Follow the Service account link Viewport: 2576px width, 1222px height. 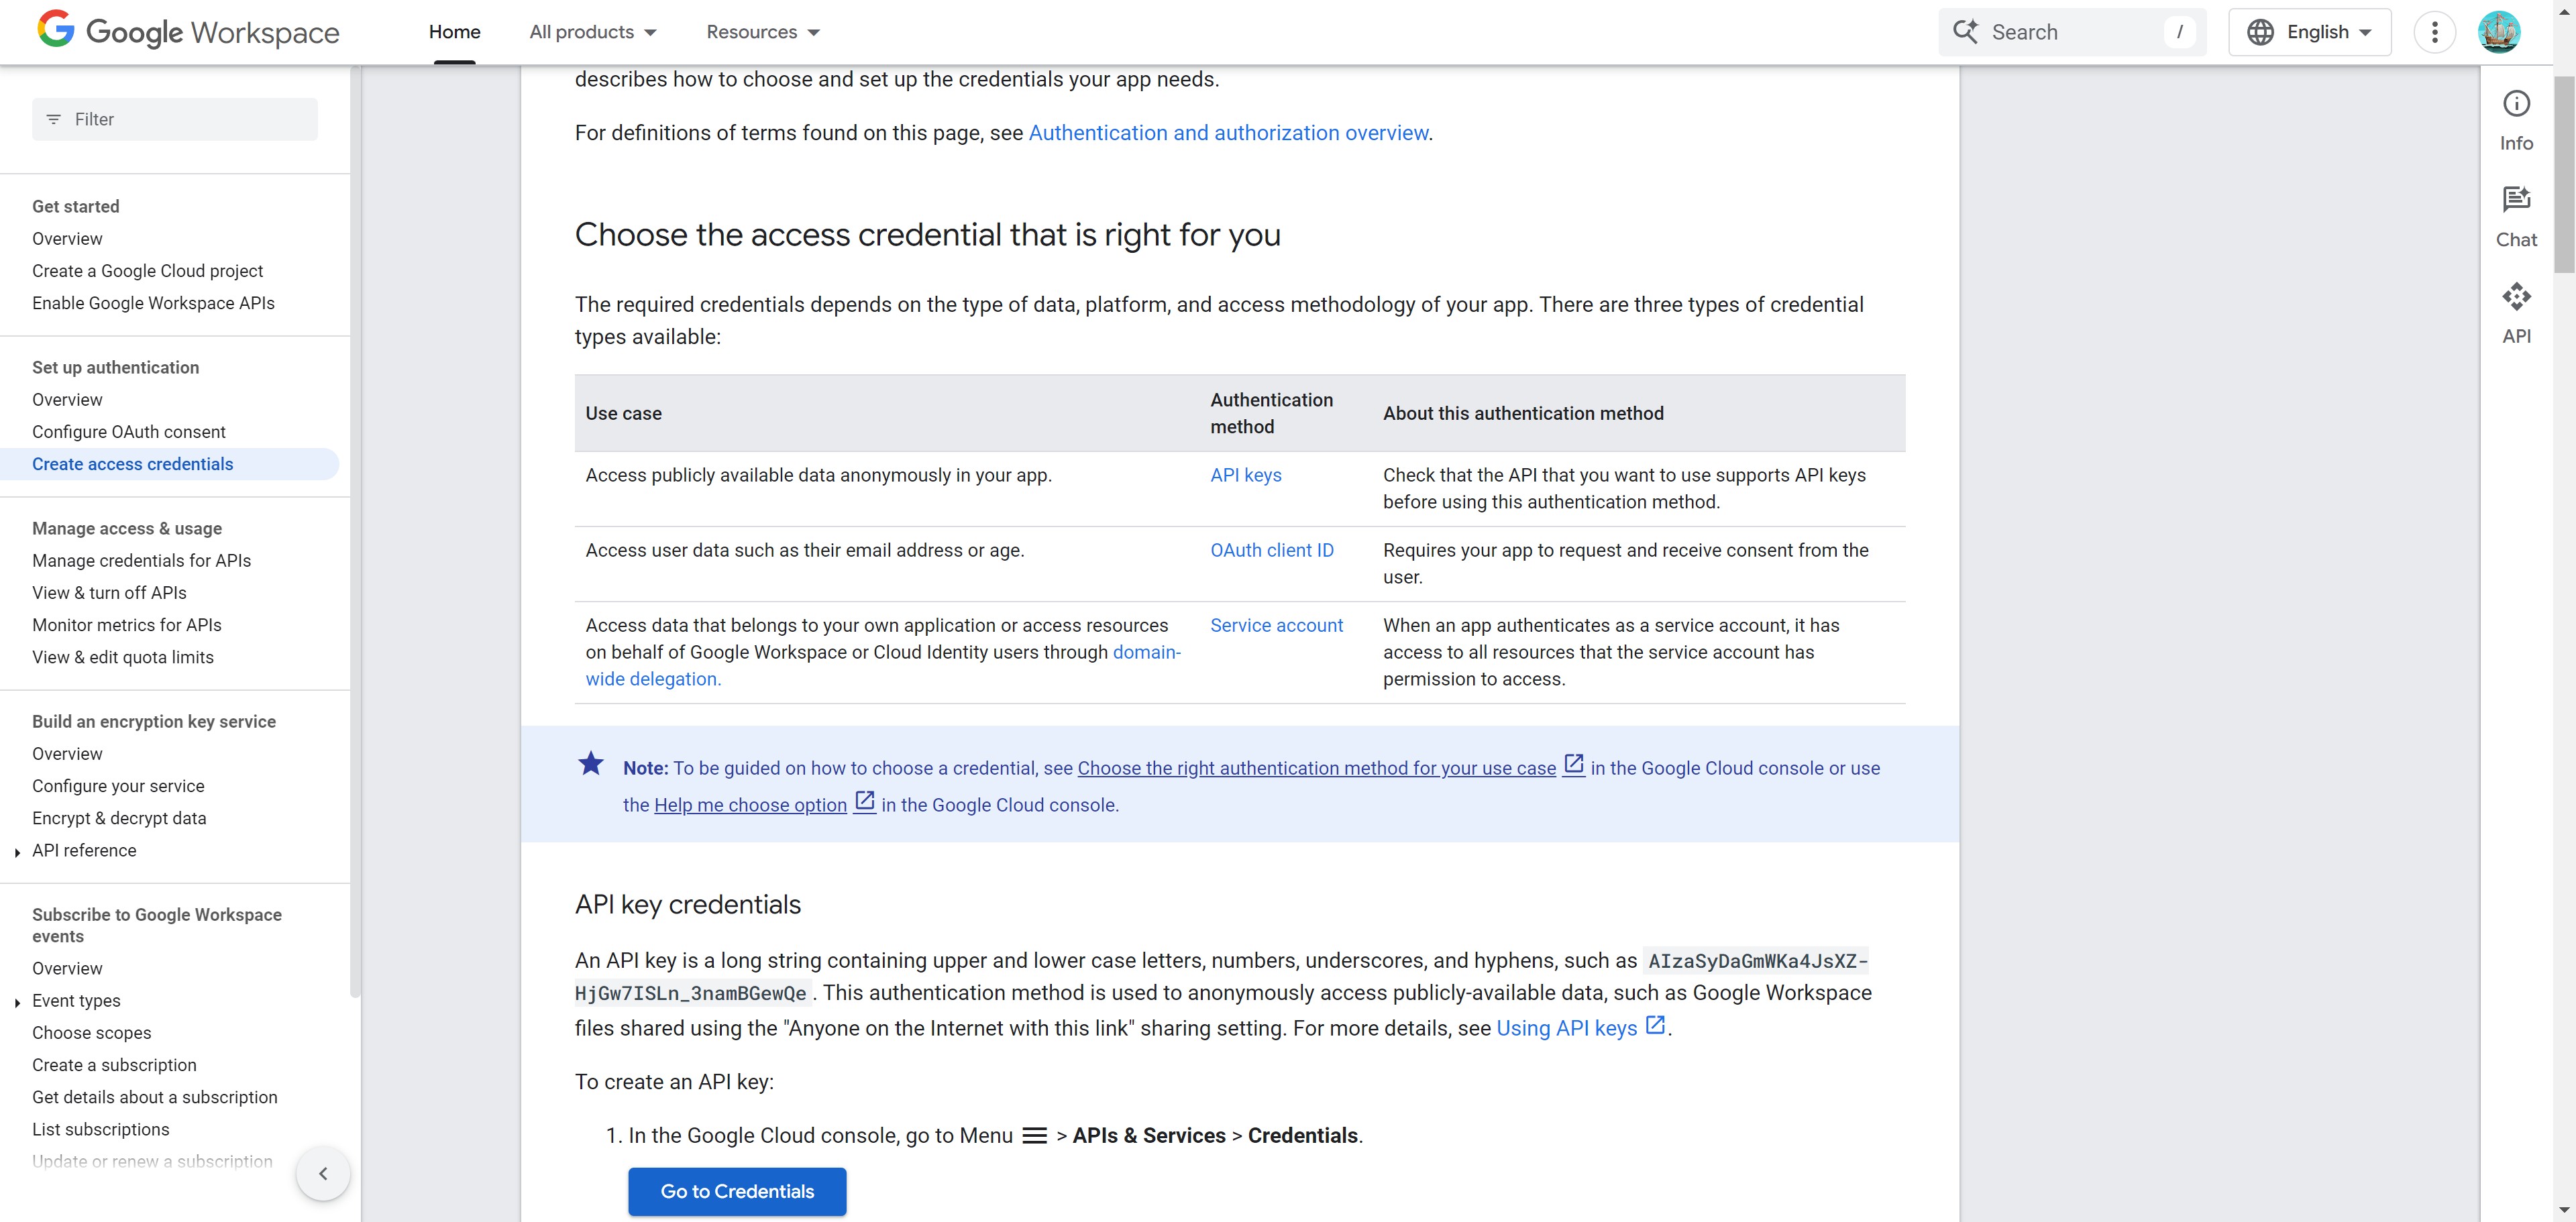coord(1276,625)
